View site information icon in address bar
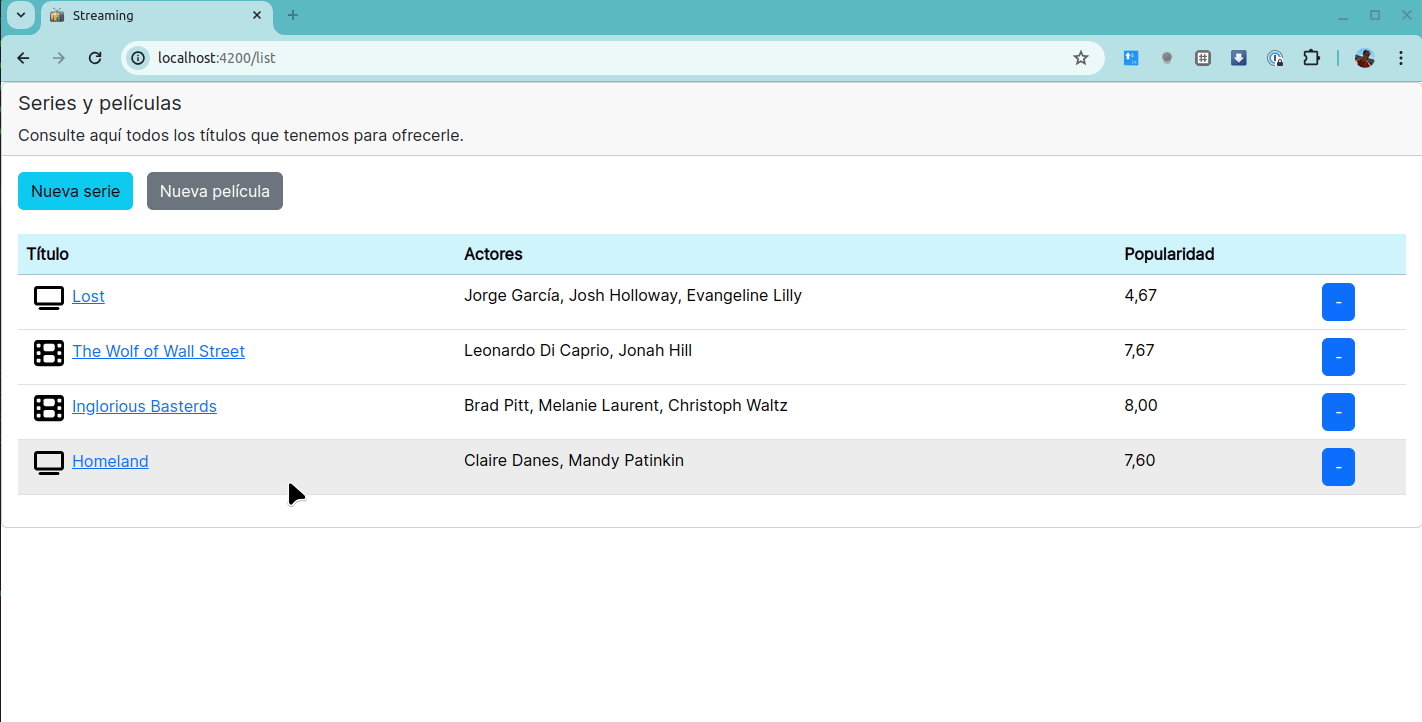 coord(139,58)
